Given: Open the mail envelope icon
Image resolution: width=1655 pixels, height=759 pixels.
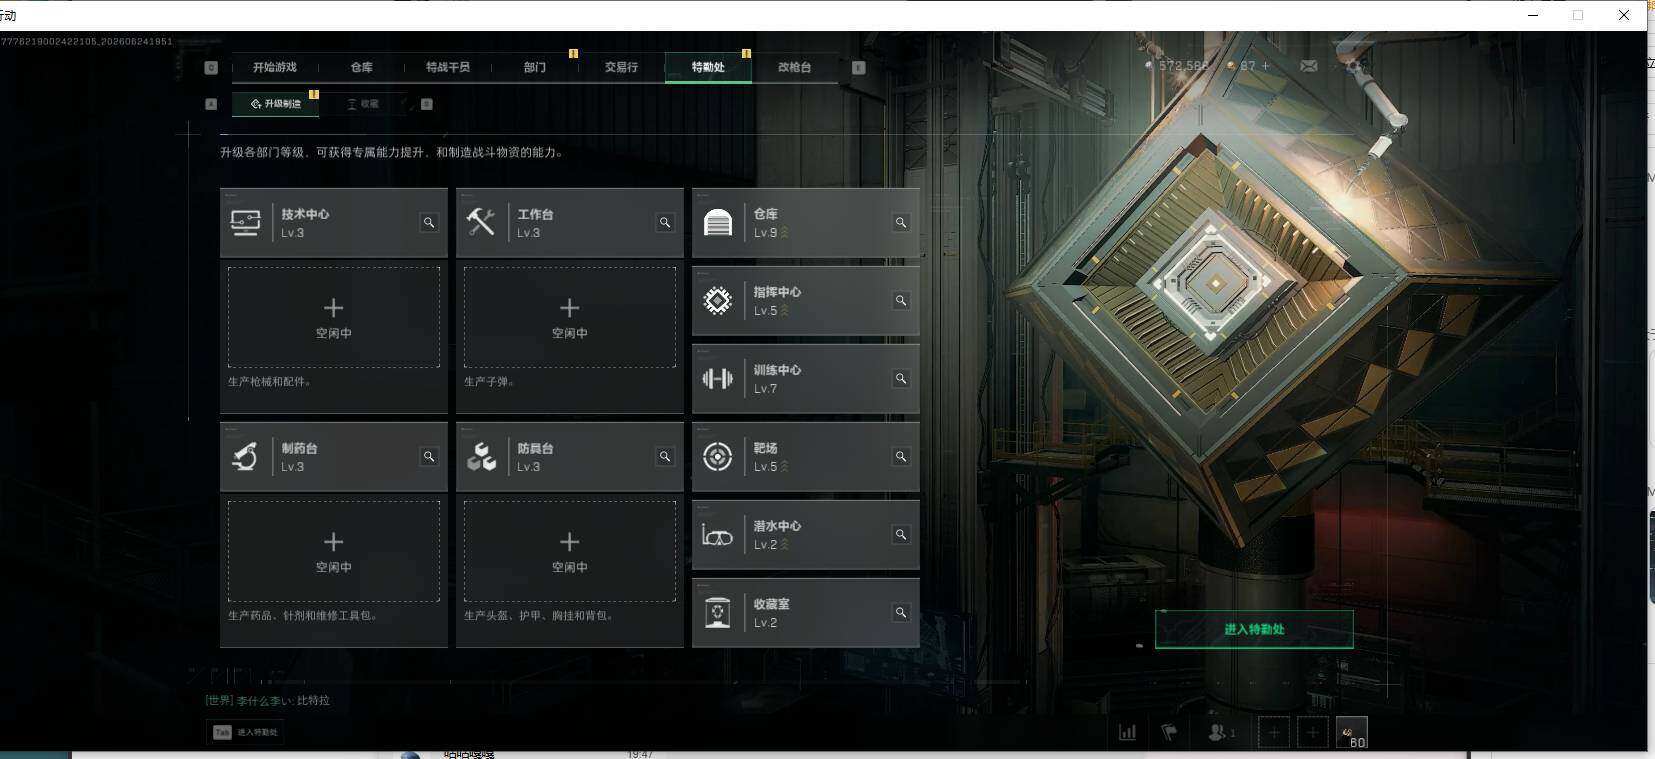Looking at the screenshot, I should point(1309,66).
